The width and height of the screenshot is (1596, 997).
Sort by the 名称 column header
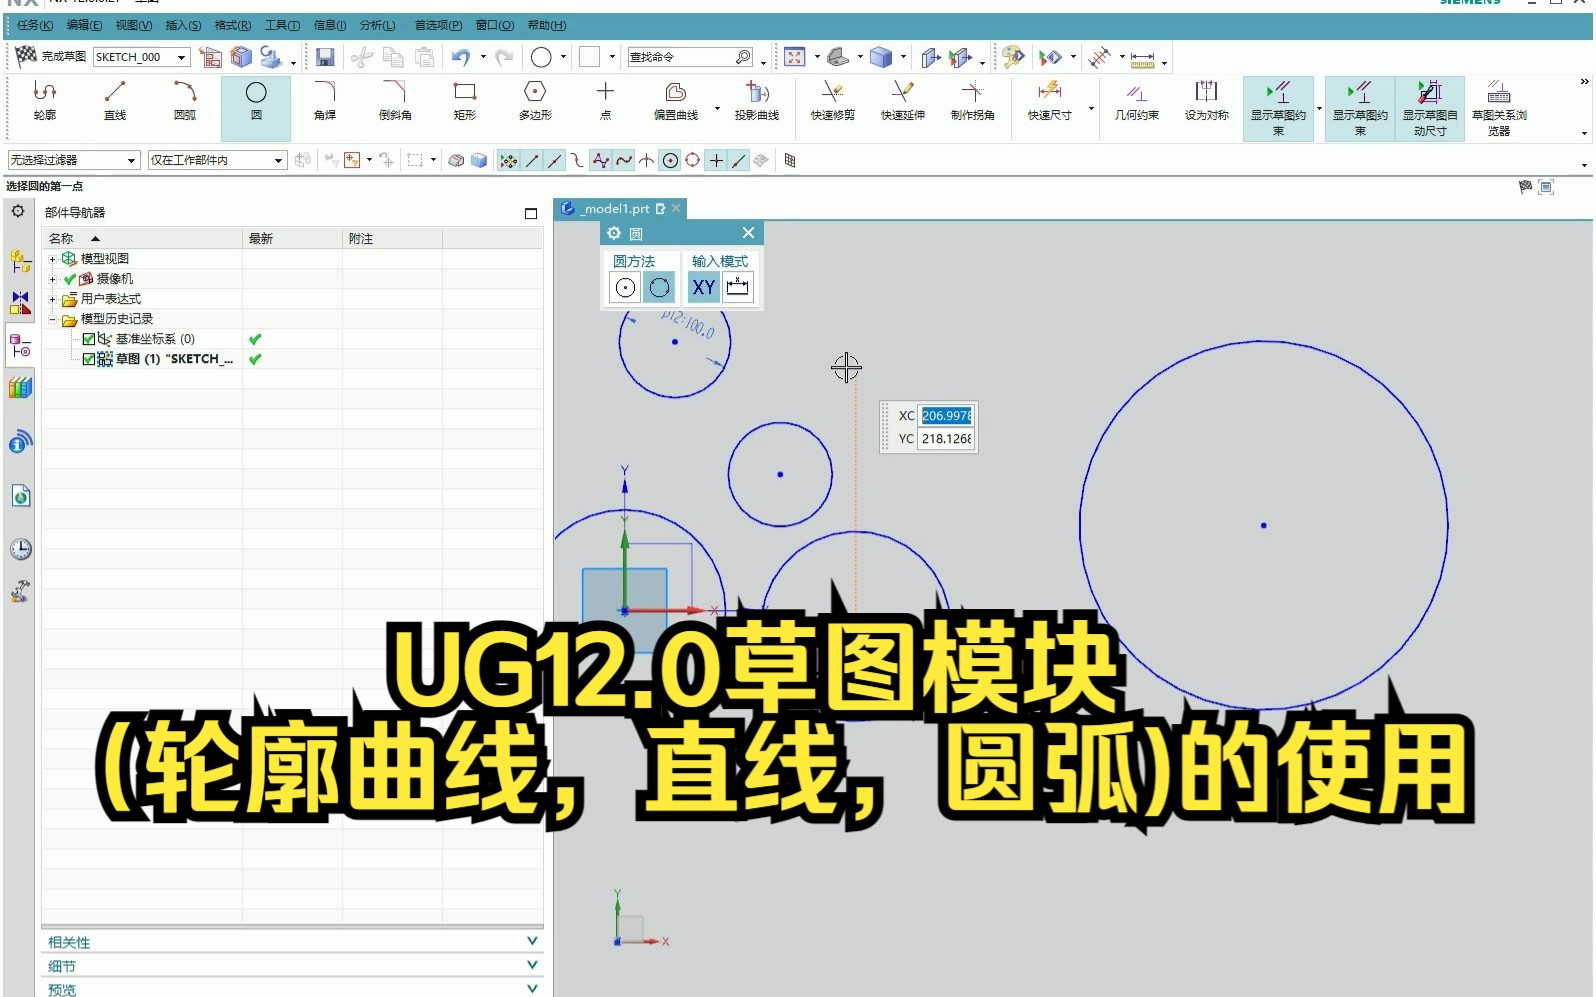142,238
